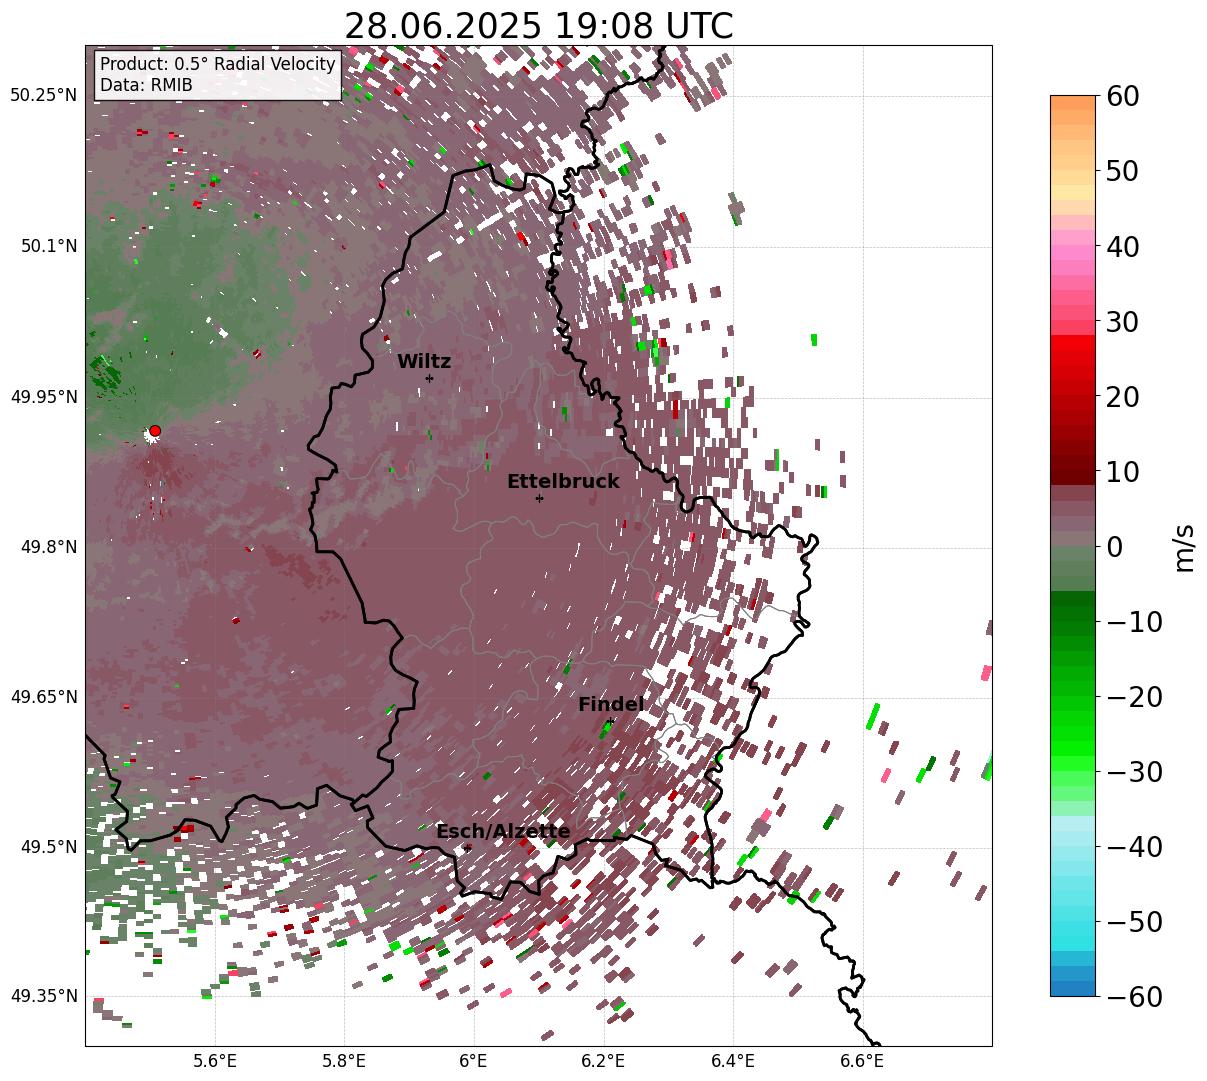Click the 30 colorbar tick label
Image resolution: width=1207 pixels, height=1081 pixels.
1124,322
